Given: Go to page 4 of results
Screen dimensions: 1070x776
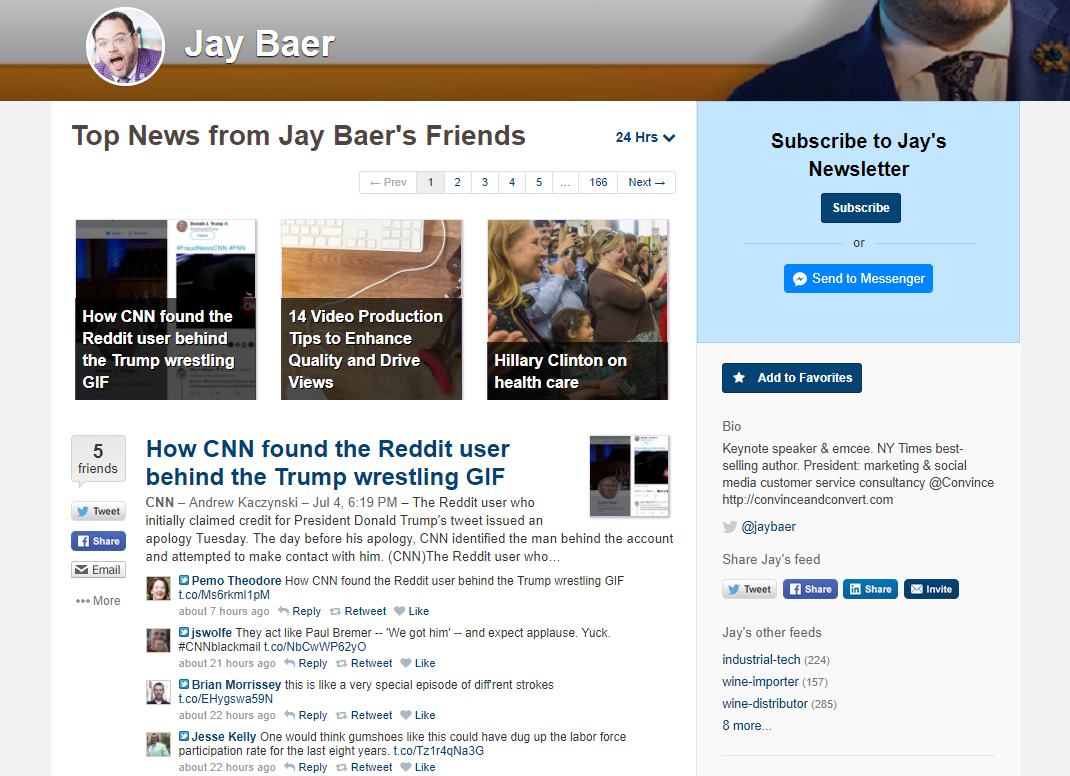Looking at the screenshot, I should (512, 182).
